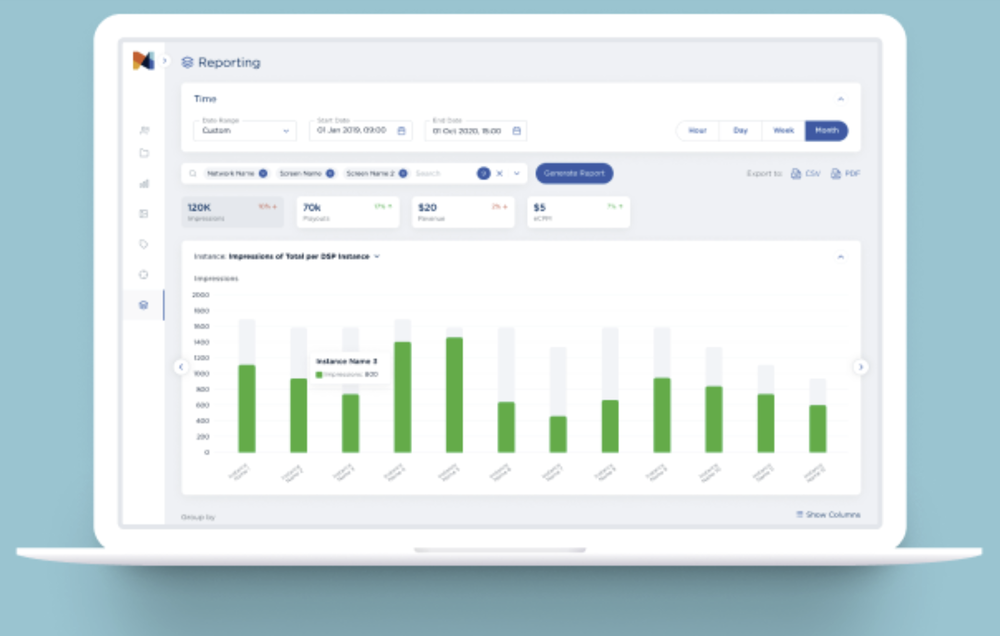This screenshot has height=636, width=1000.
Task: Switch granularity to Week
Action: click(x=783, y=130)
